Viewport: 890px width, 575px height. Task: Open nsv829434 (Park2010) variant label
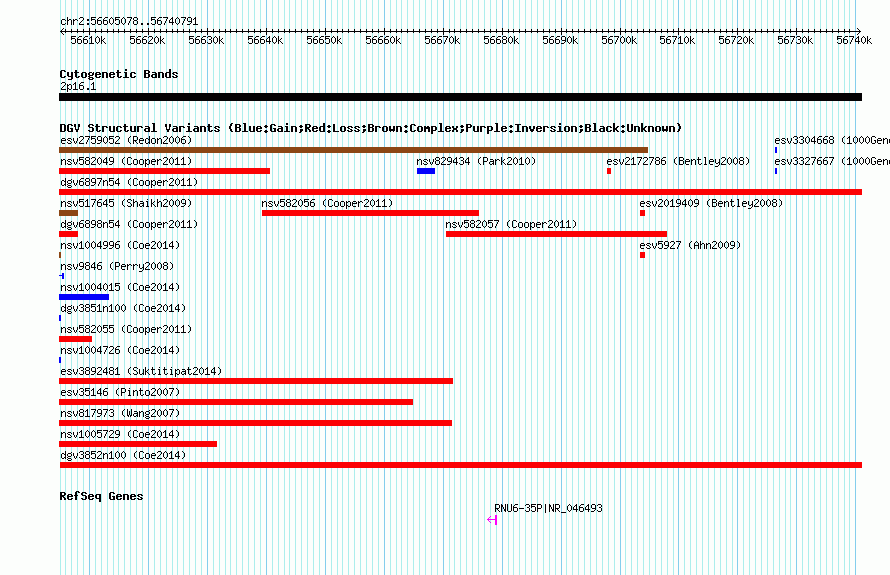click(x=476, y=161)
